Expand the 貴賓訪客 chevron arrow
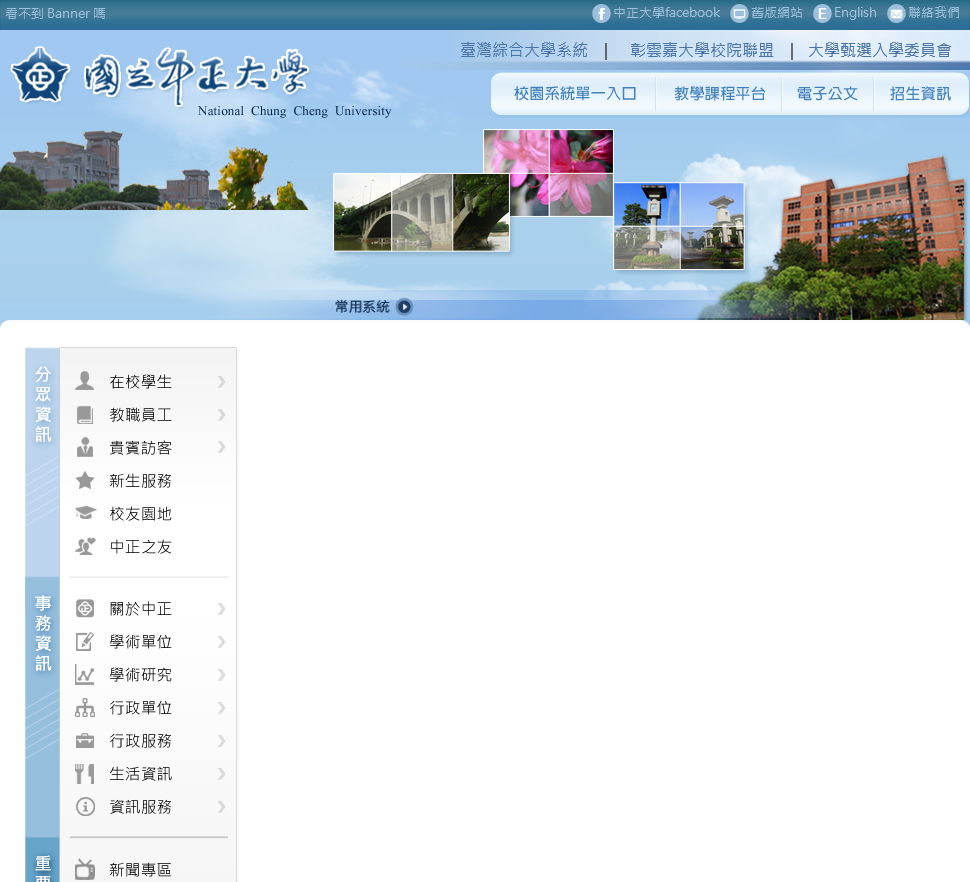The height and width of the screenshot is (882, 970). click(221, 447)
